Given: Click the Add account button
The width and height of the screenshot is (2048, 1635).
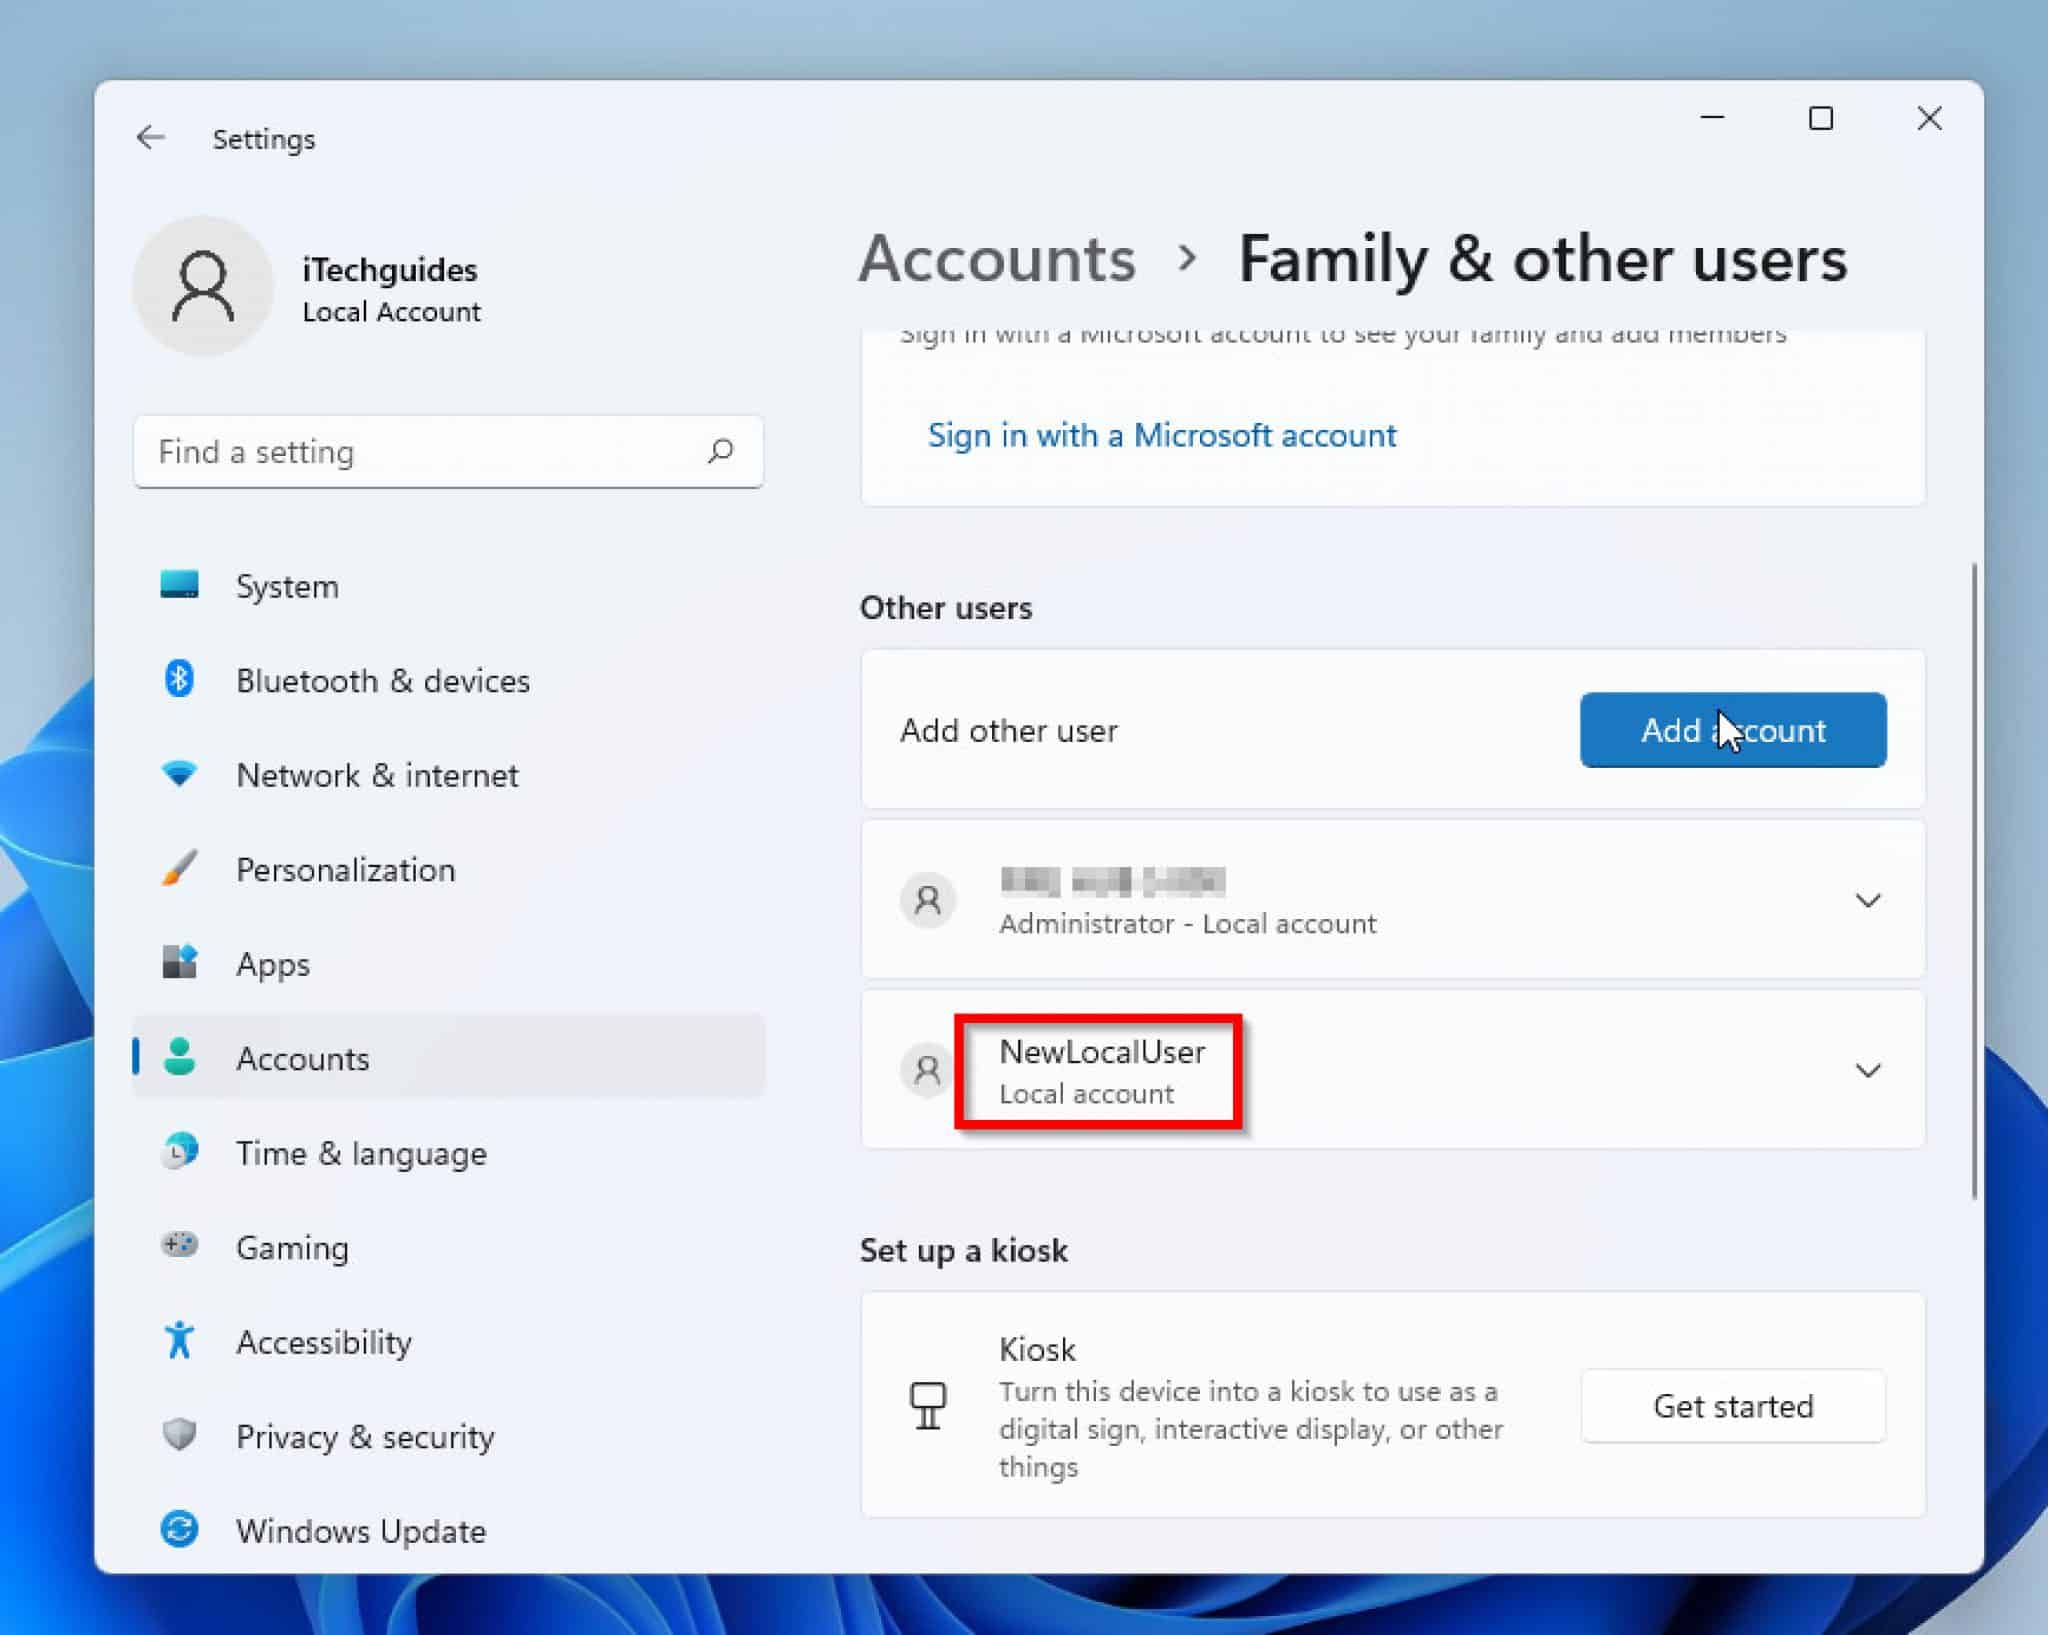Looking at the screenshot, I should (1732, 730).
